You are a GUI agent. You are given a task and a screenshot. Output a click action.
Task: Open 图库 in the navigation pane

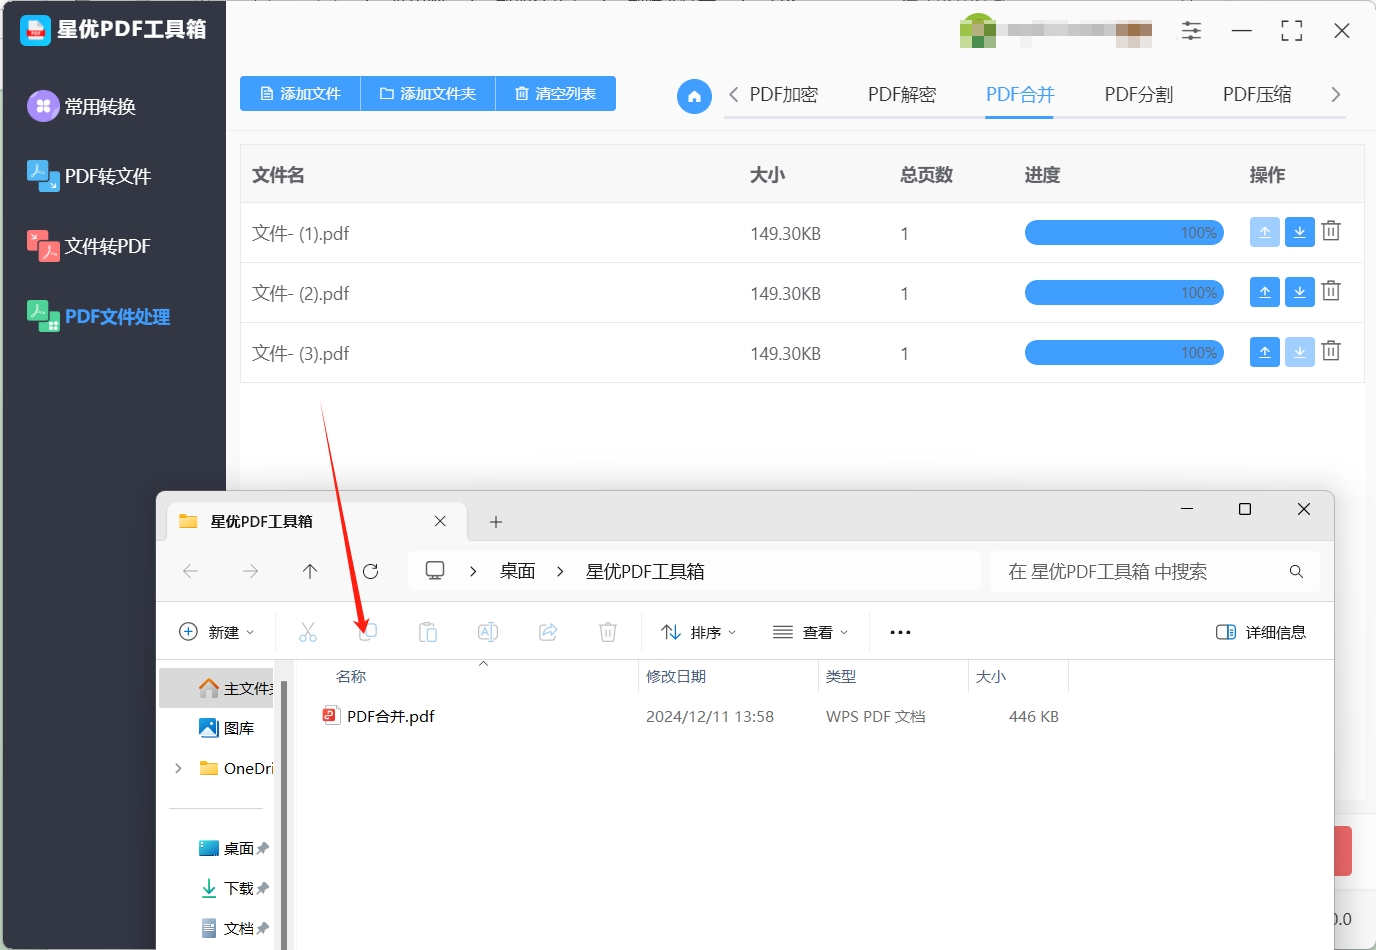click(227, 728)
